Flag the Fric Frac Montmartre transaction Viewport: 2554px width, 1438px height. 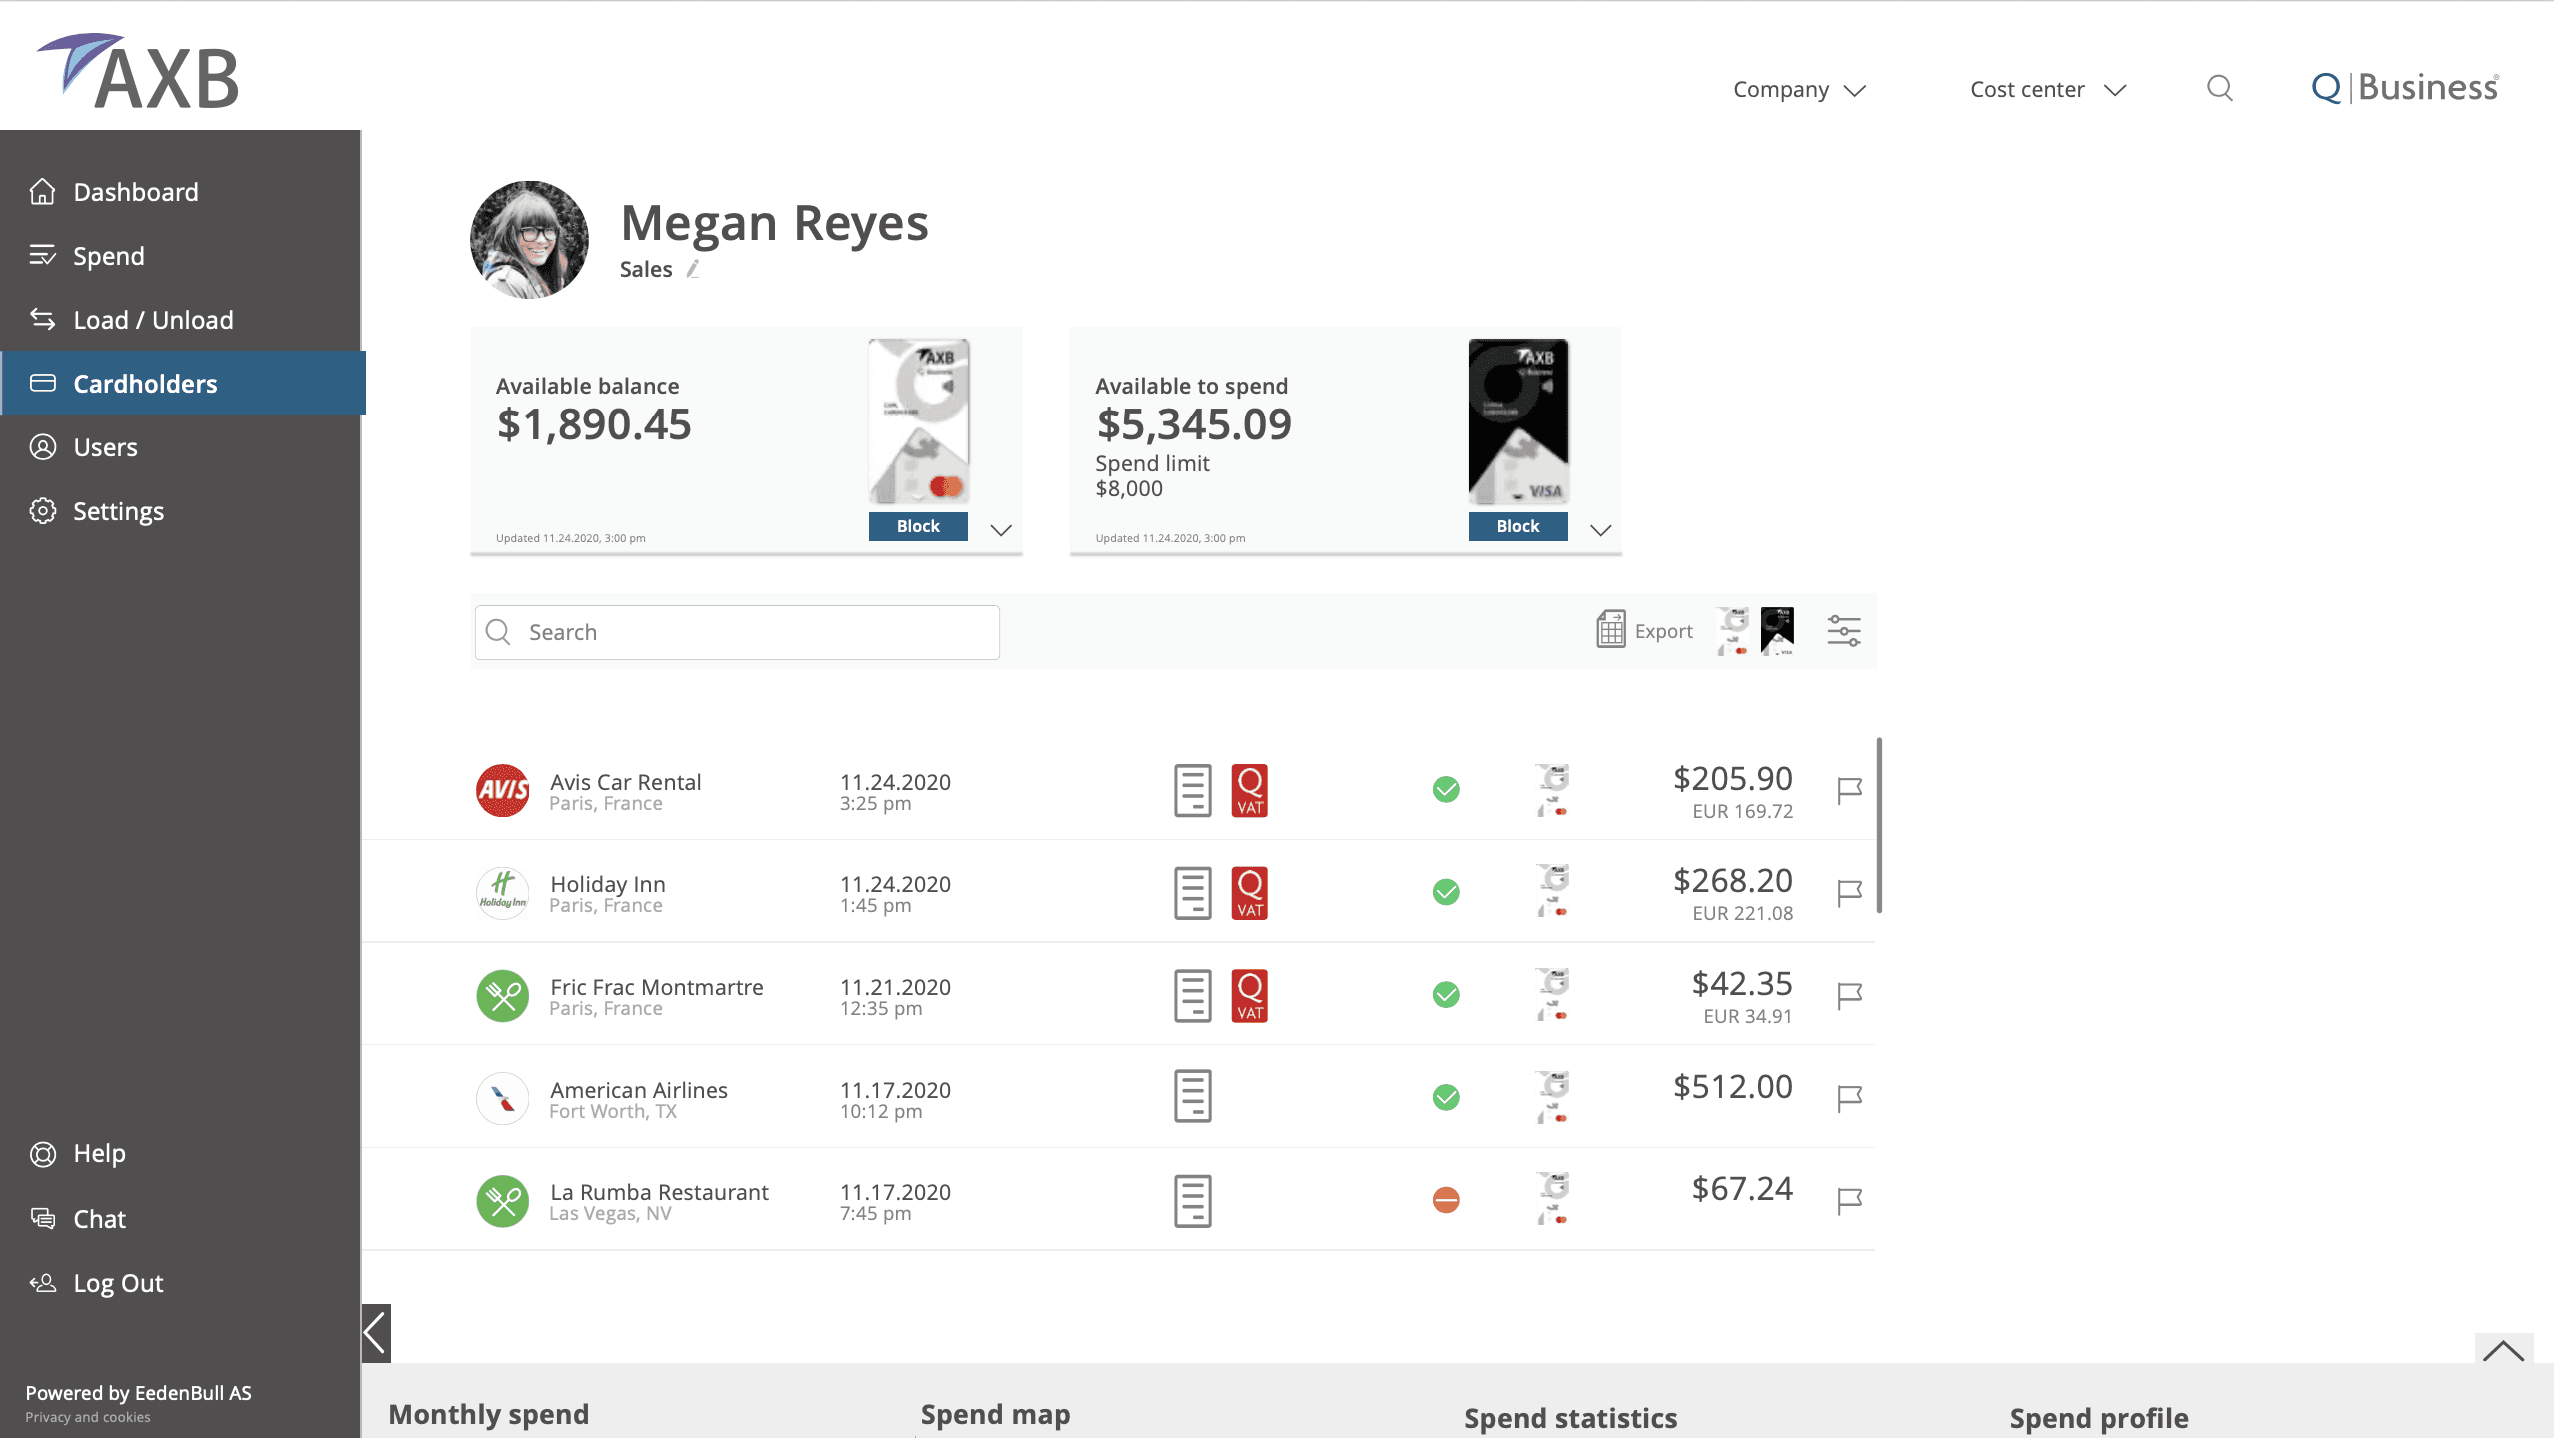coord(1849,995)
